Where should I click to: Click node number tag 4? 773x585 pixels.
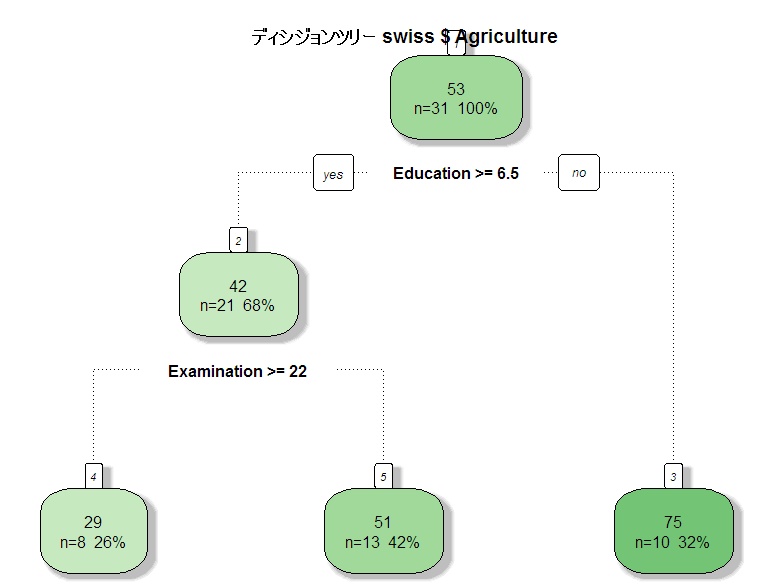click(x=94, y=476)
